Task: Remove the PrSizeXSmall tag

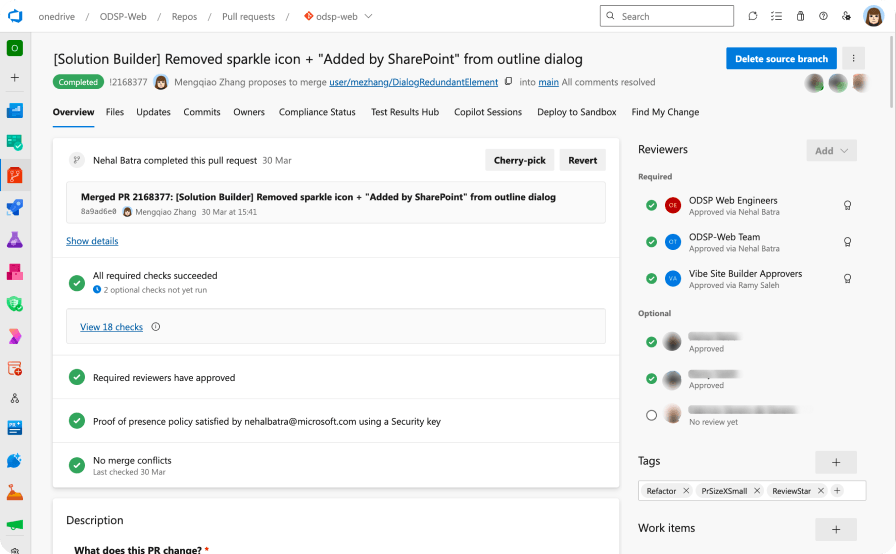Action: click(757, 491)
